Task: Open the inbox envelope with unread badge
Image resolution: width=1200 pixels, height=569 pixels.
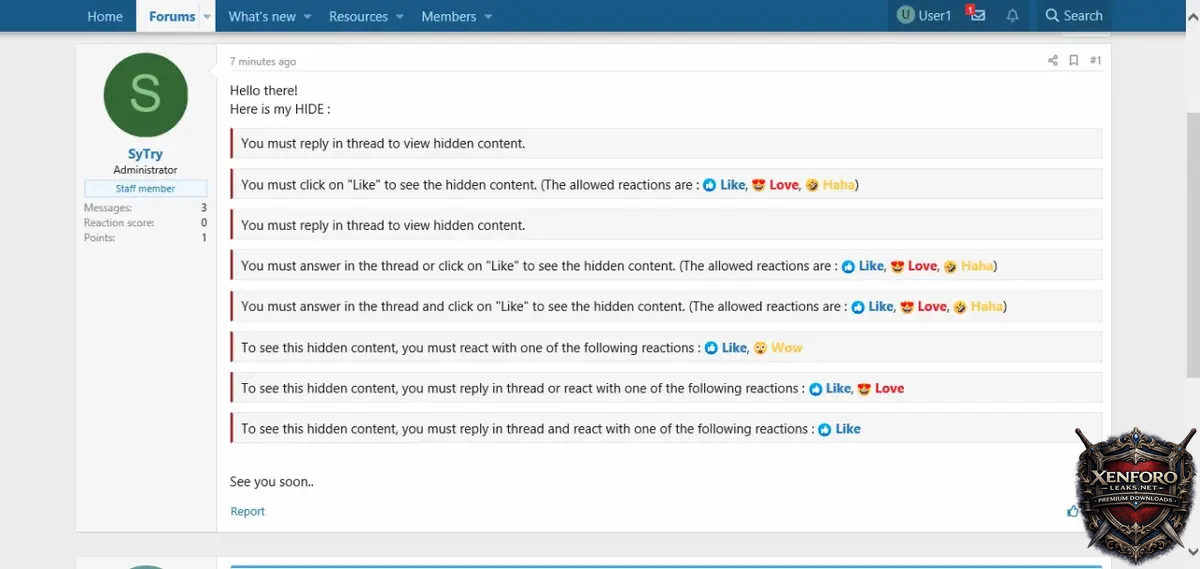Action: pyautogui.click(x=977, y=15)
